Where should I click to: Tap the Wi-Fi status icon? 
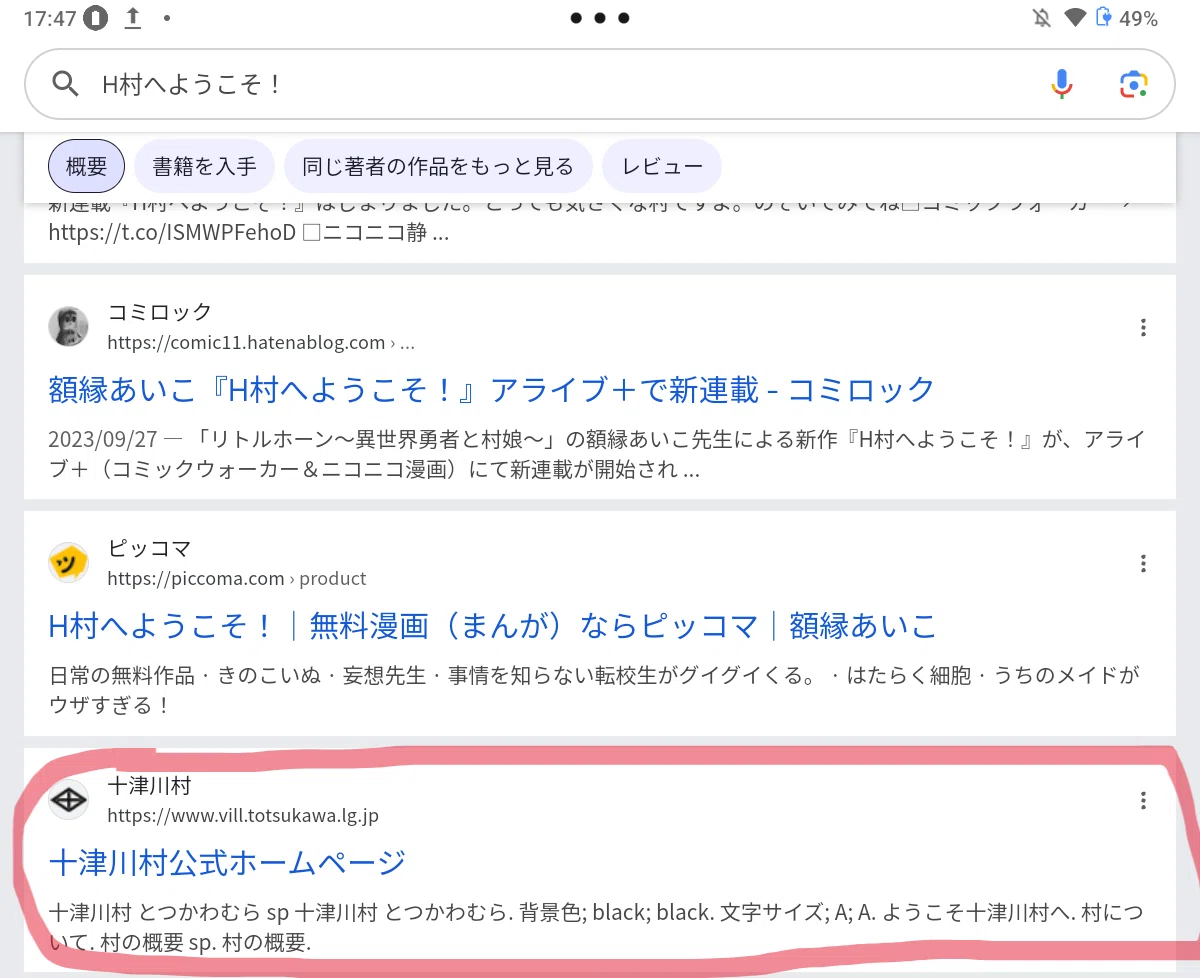pos(1075,18)
